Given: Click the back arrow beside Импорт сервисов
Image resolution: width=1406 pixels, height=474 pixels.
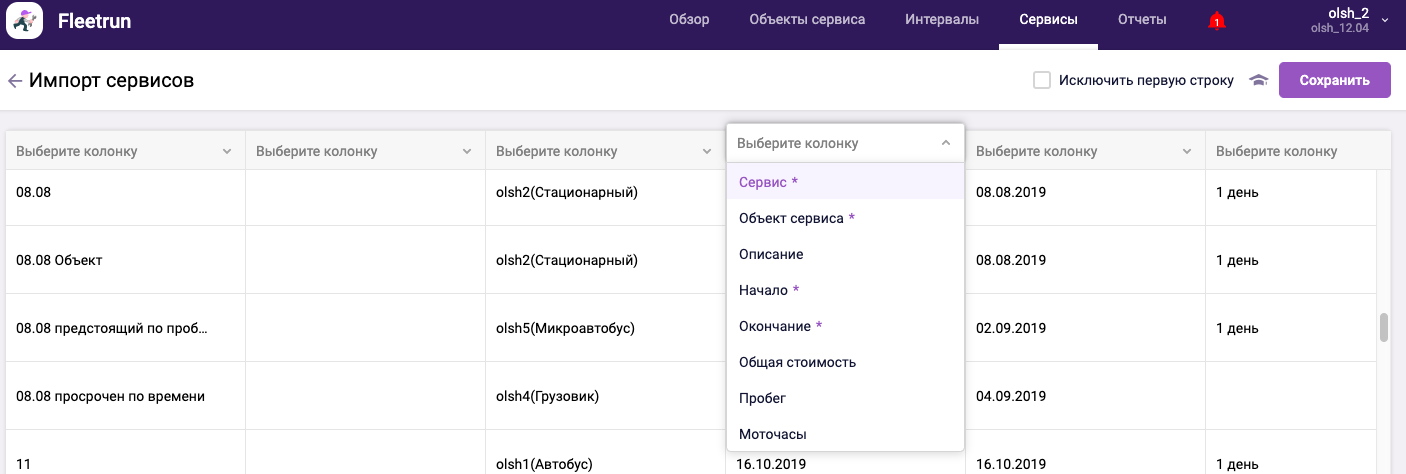Looking at the screenshot, I should tap(14, 81).
